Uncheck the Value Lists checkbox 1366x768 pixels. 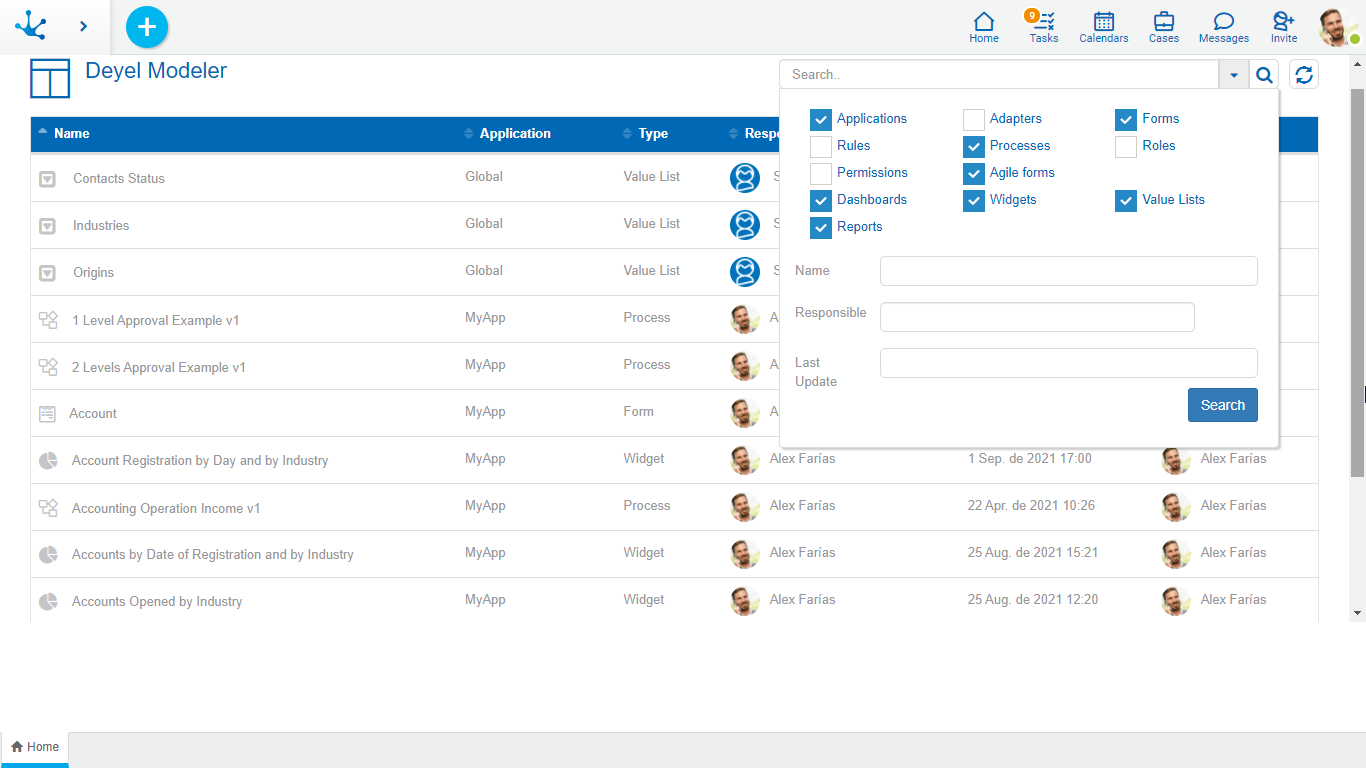[x=1126, y=201]
